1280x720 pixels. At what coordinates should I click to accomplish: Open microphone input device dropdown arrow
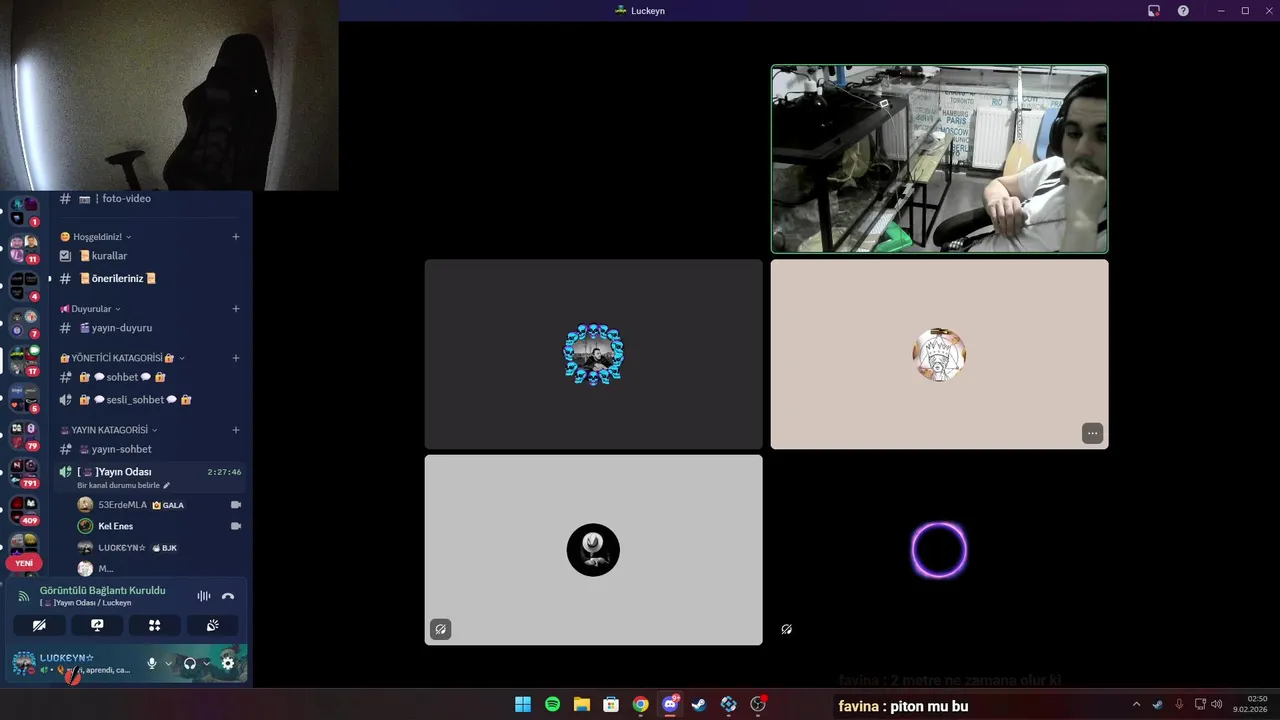point(168,663)
